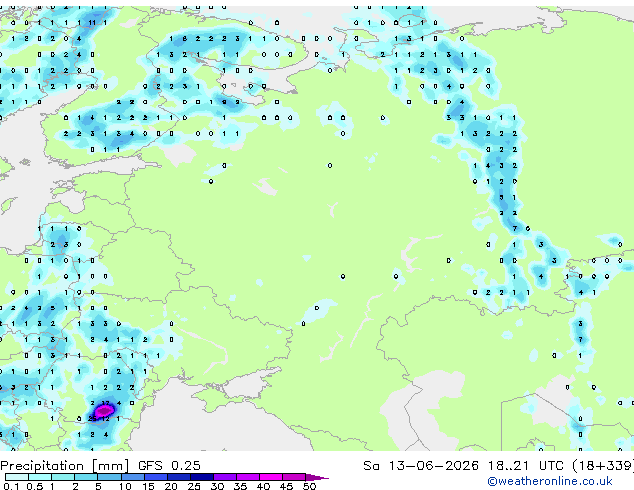Screen dimensions: 634x490
Task: Pick the 30–35 mm purple legend swatch
Action: click(x=225, y=477)
